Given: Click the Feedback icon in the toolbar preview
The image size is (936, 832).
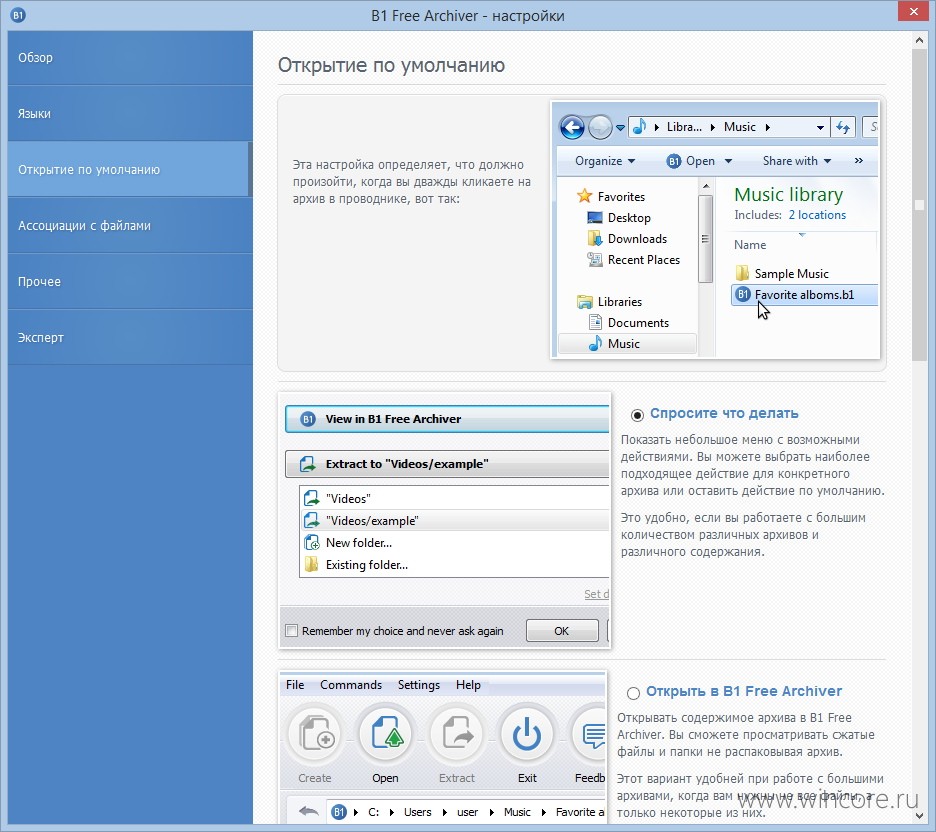Looking at the screenshot, I should point(590,734).
